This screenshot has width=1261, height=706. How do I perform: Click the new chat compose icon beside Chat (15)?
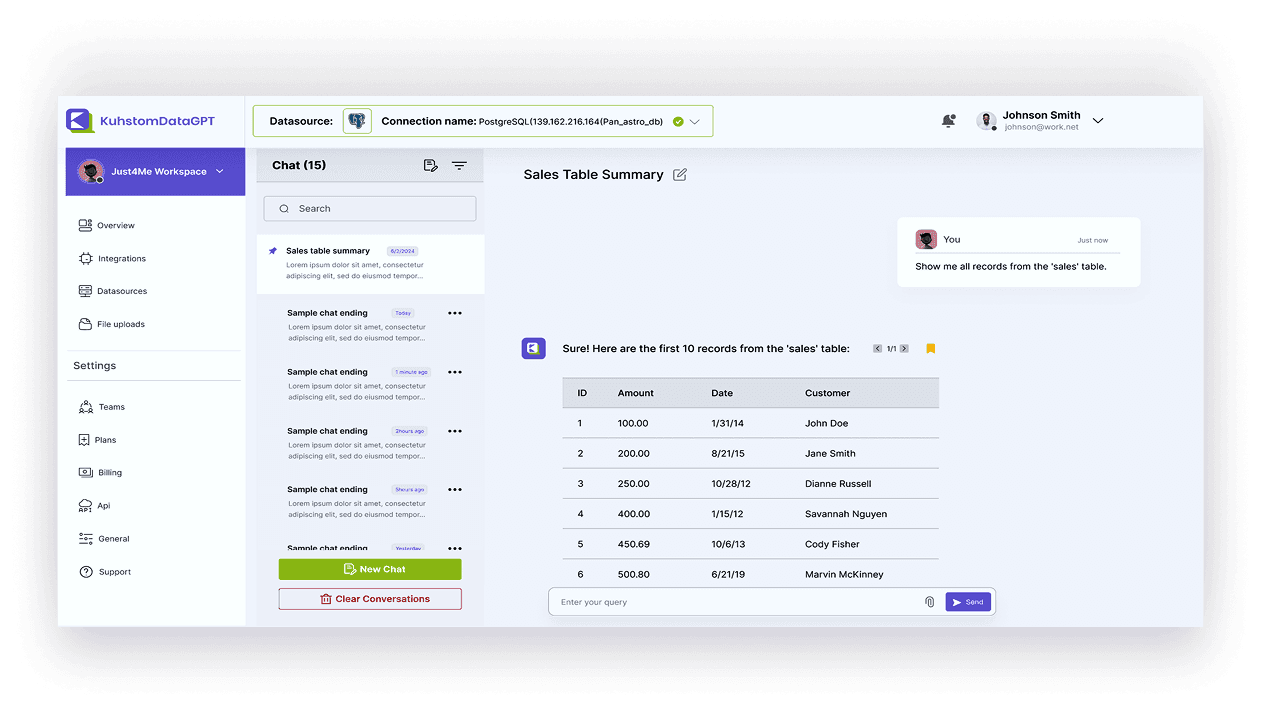430,165
